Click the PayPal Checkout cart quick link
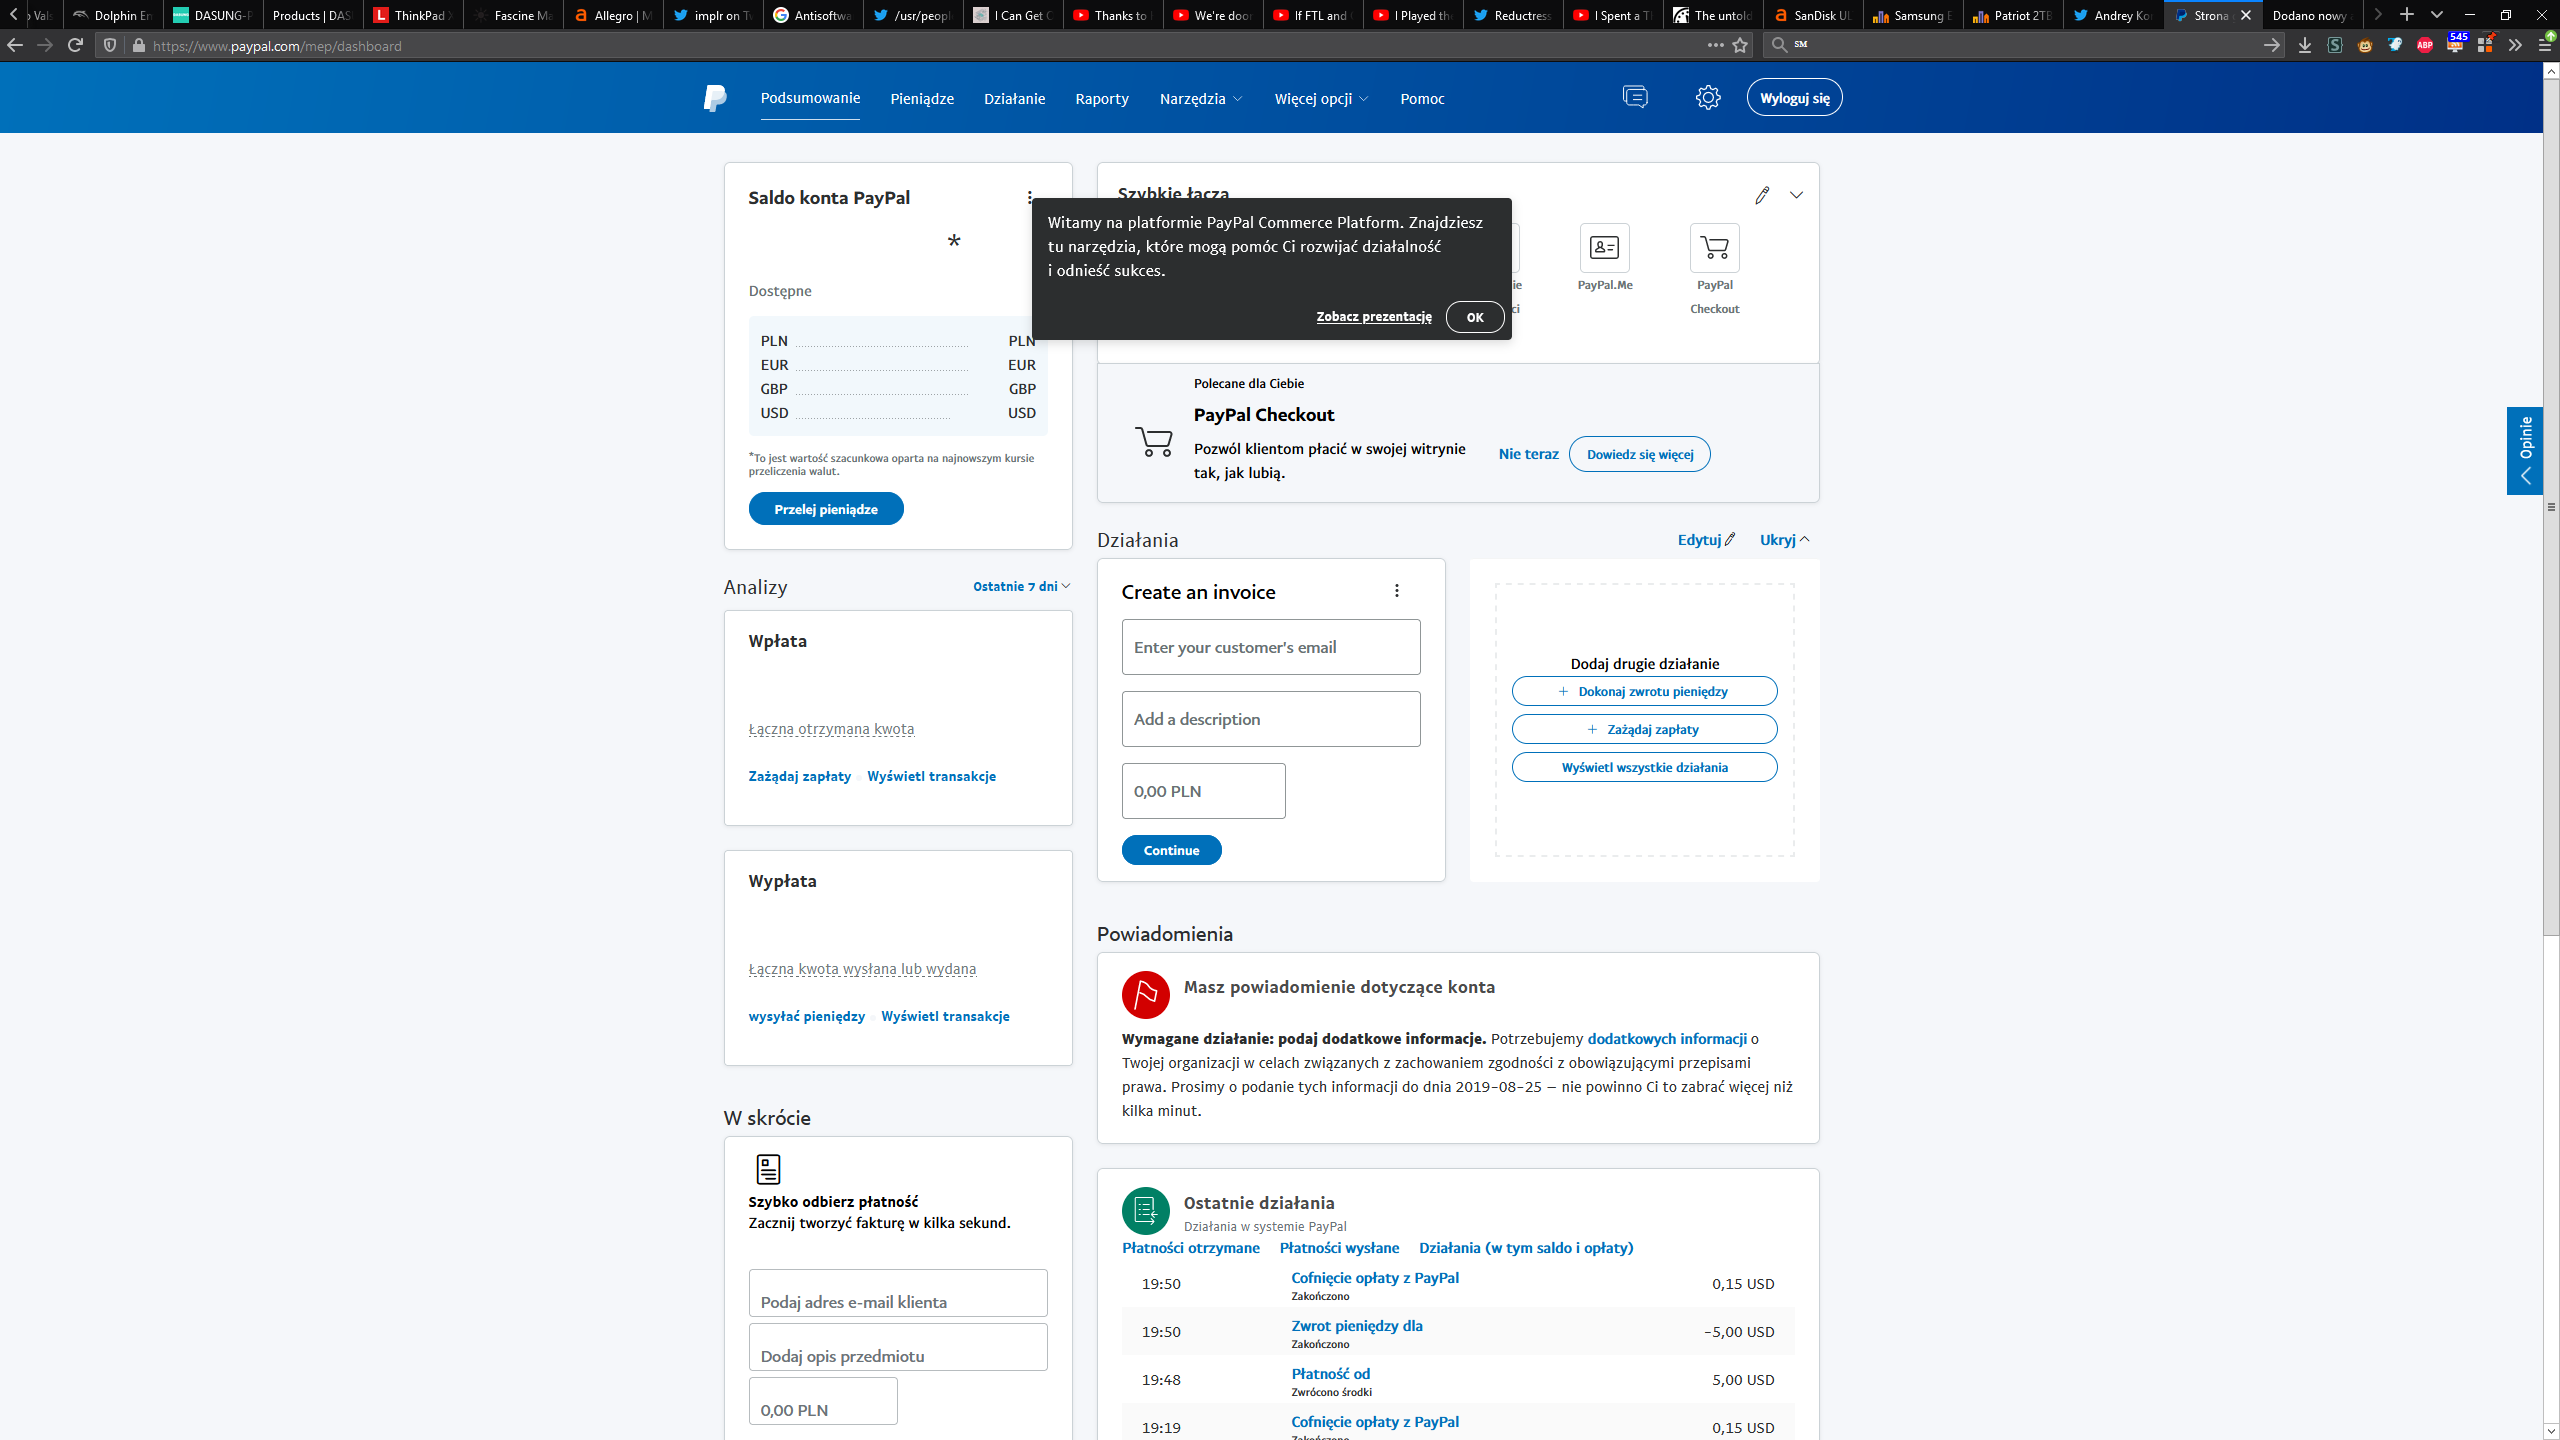 tap(1714, 248)
